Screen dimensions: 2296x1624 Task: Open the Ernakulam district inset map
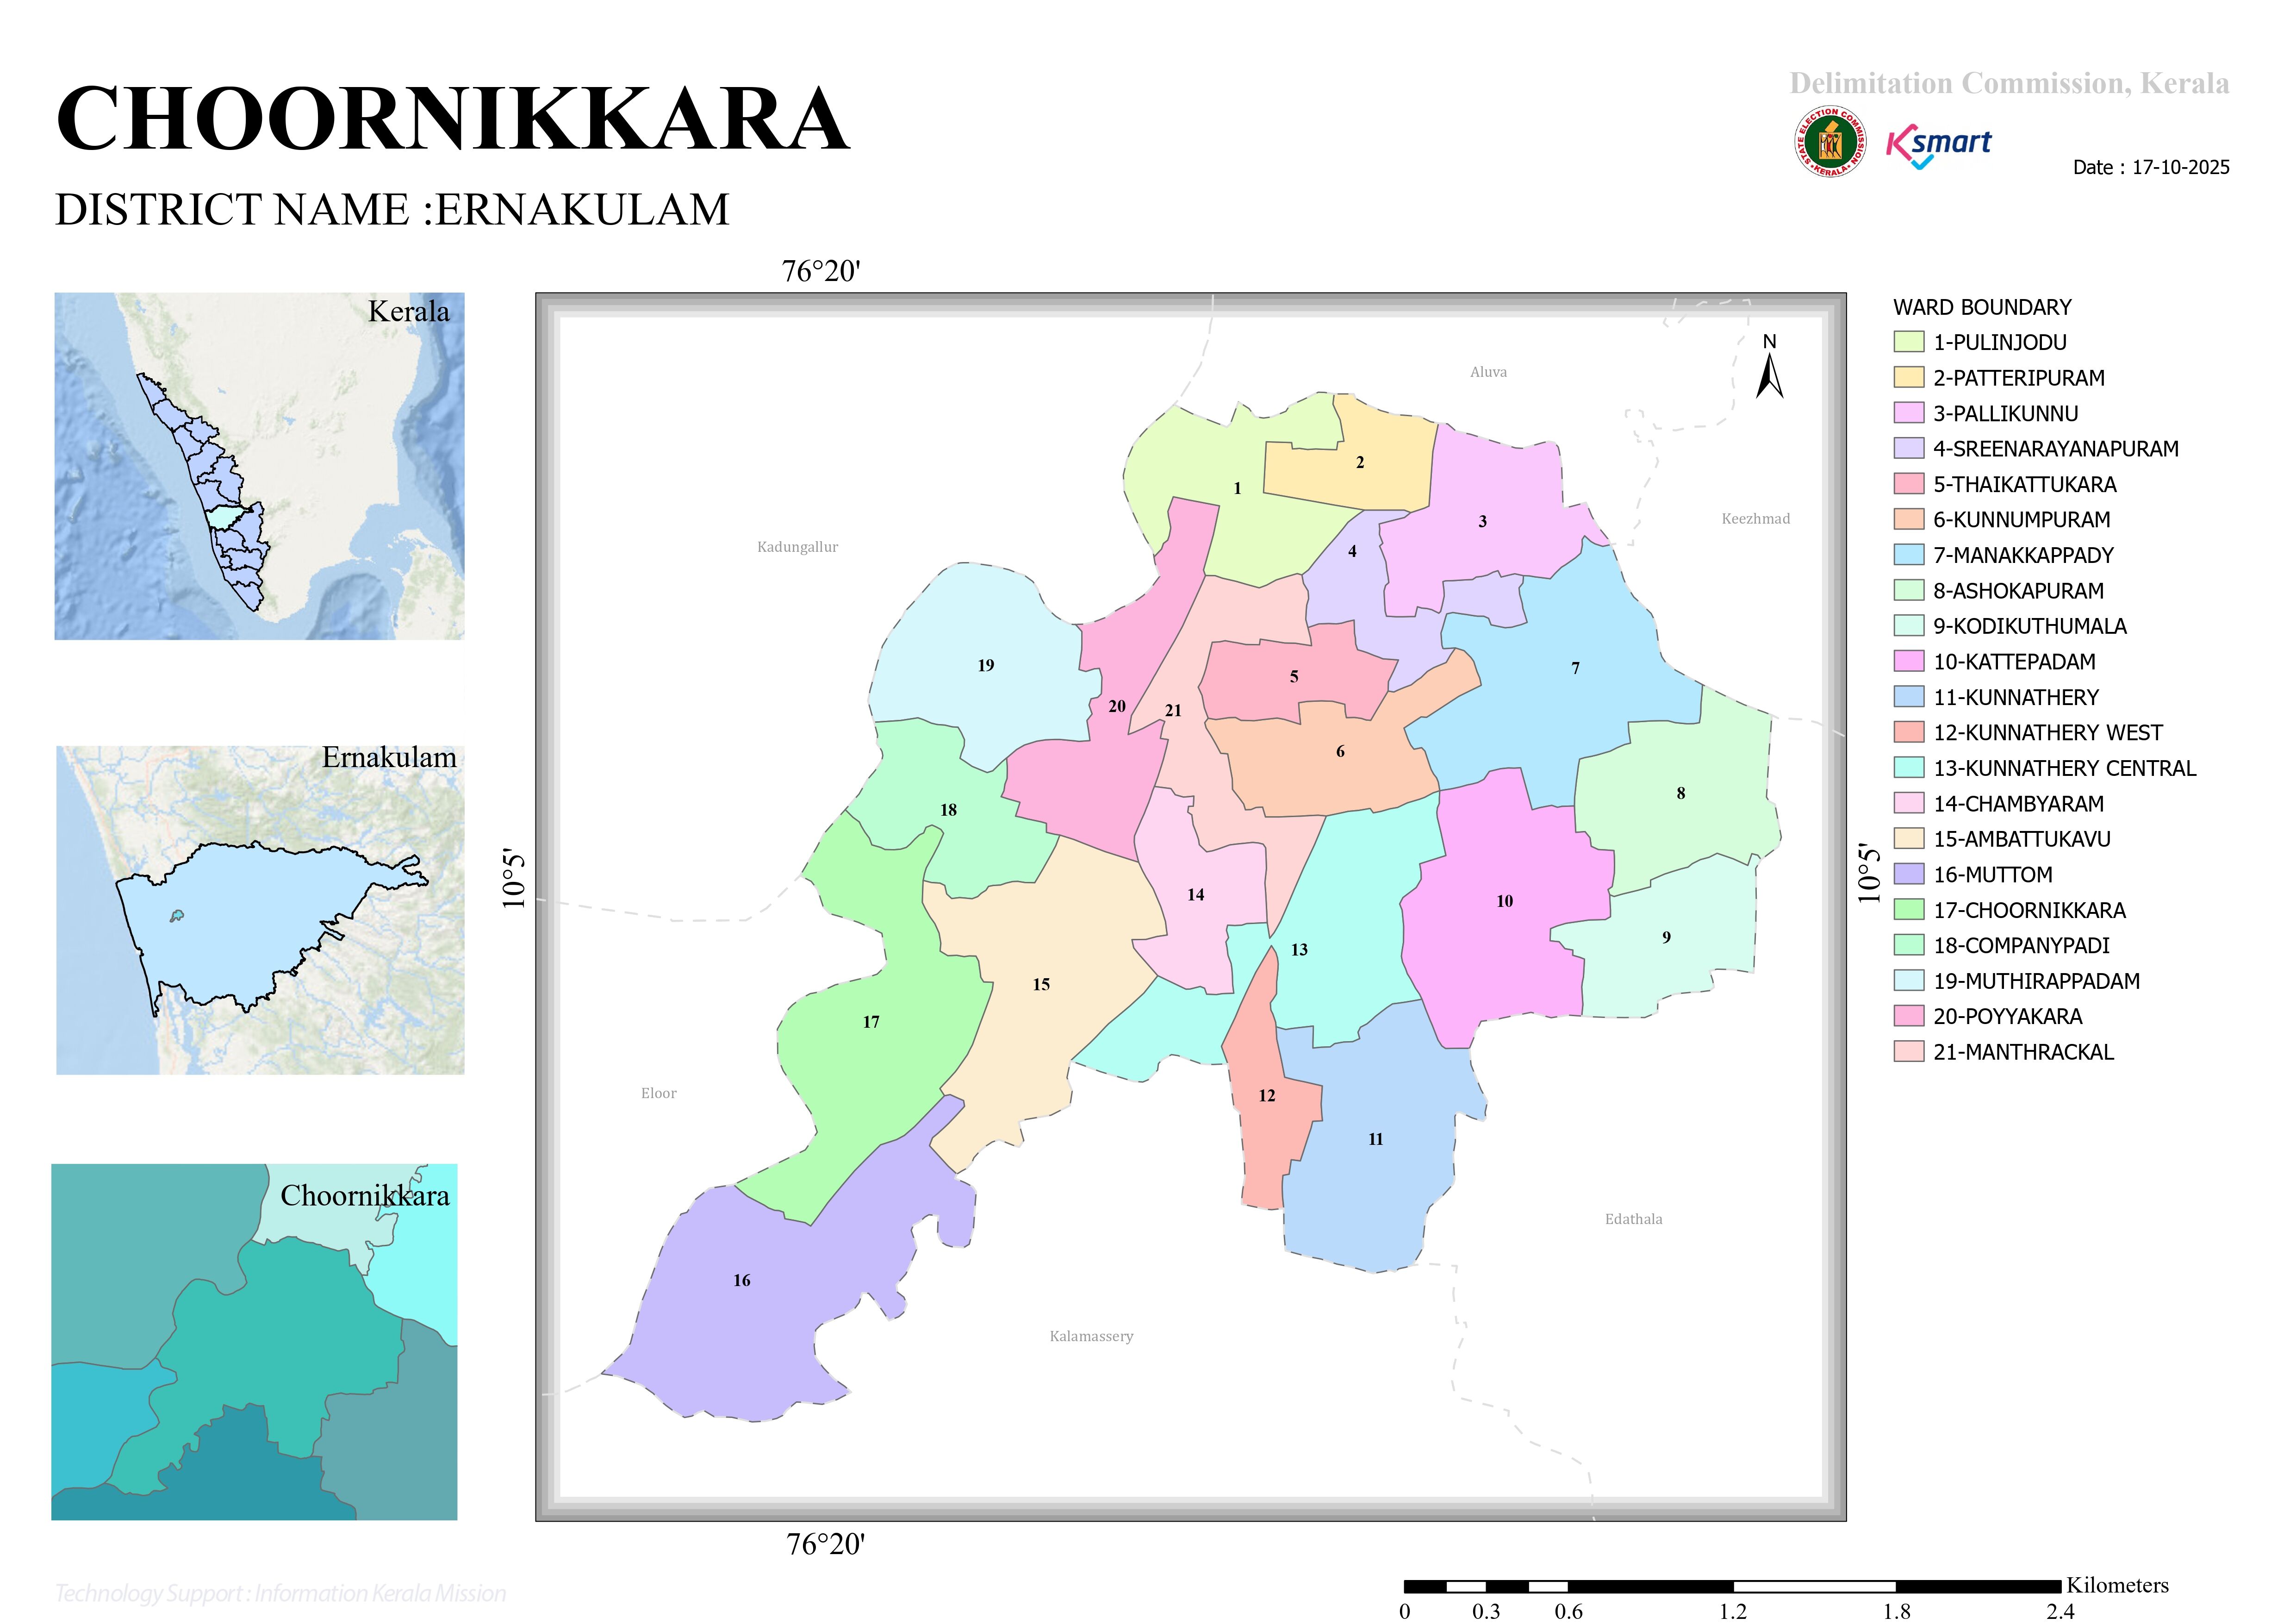tap(260, 910)
